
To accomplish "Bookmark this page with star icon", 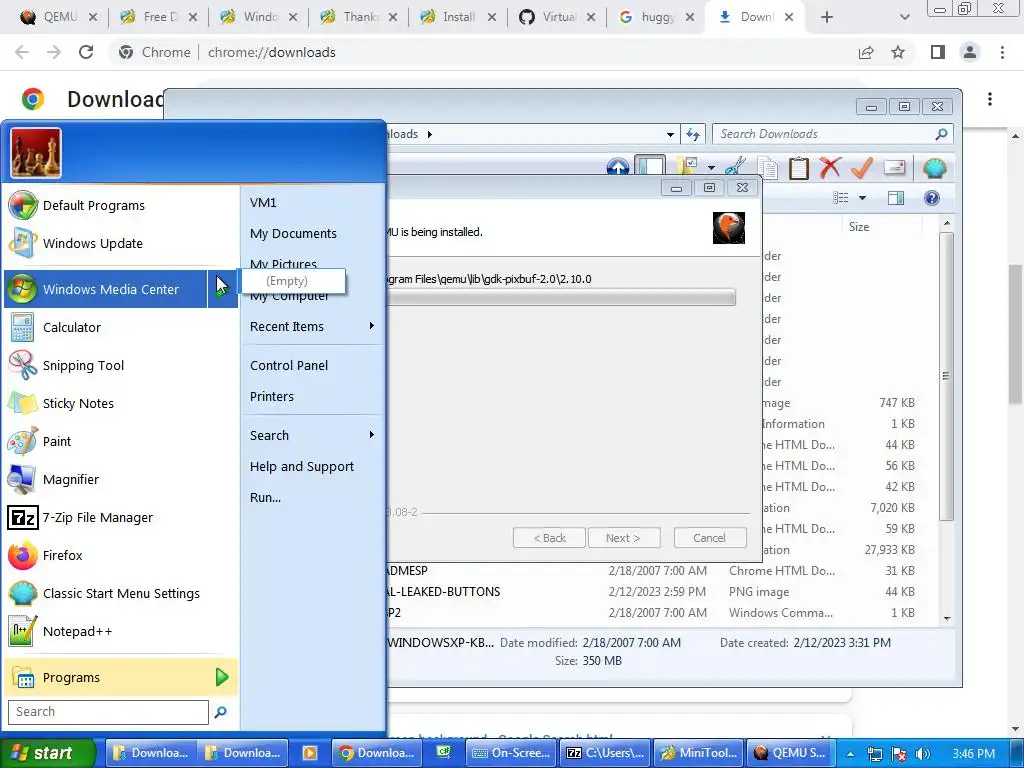I will click(x=899, y=52).
